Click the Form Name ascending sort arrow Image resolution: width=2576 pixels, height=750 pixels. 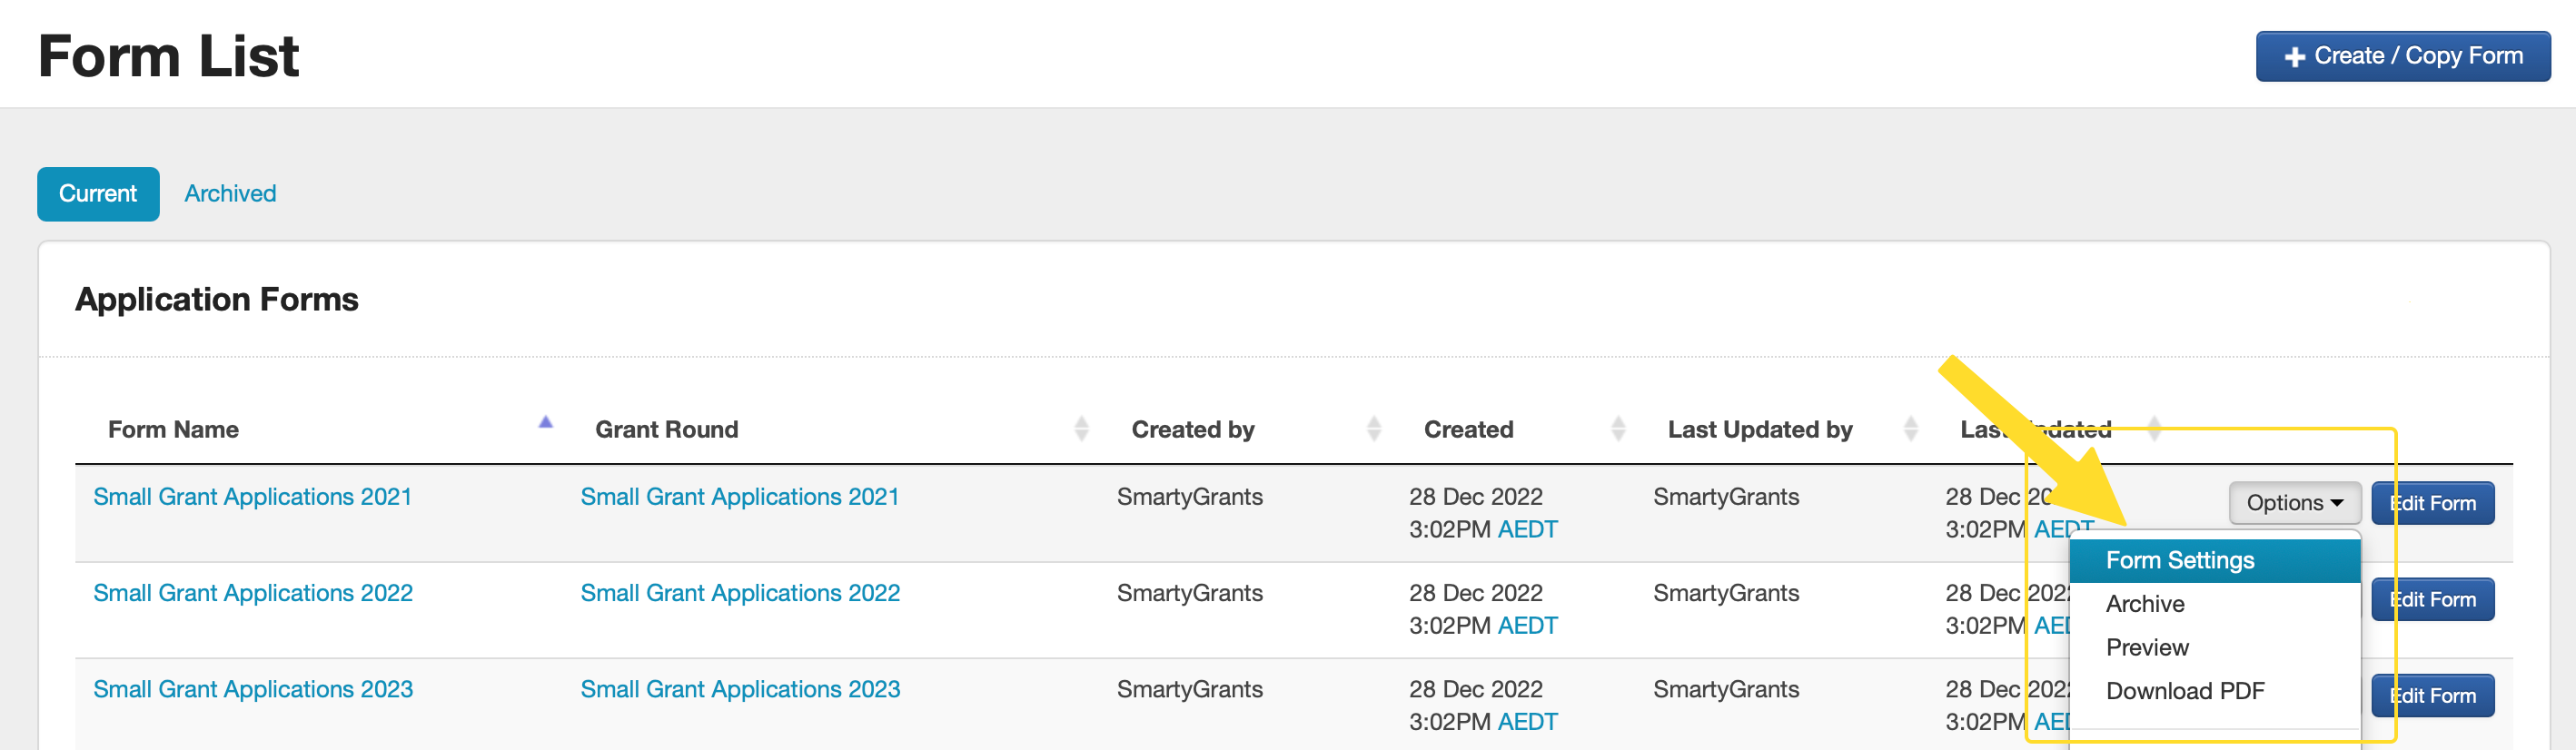545,424
